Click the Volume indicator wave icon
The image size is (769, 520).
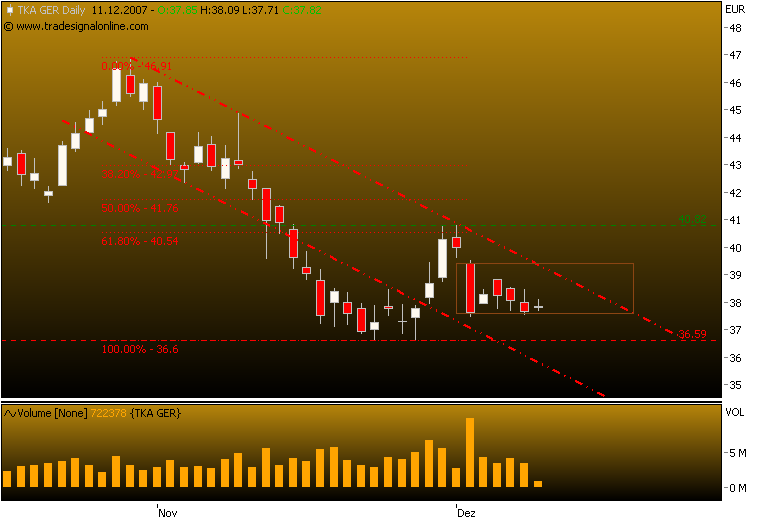(x=9, y=414)
